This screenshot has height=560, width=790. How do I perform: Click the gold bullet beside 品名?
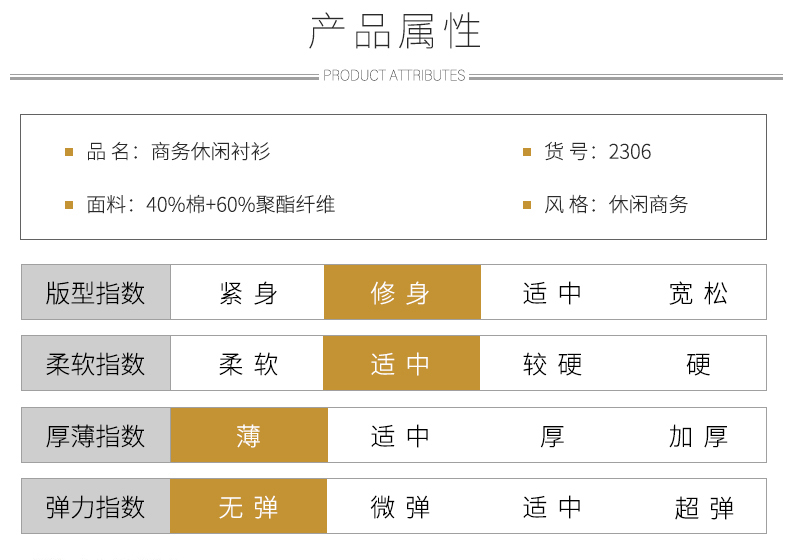point(69,152)
